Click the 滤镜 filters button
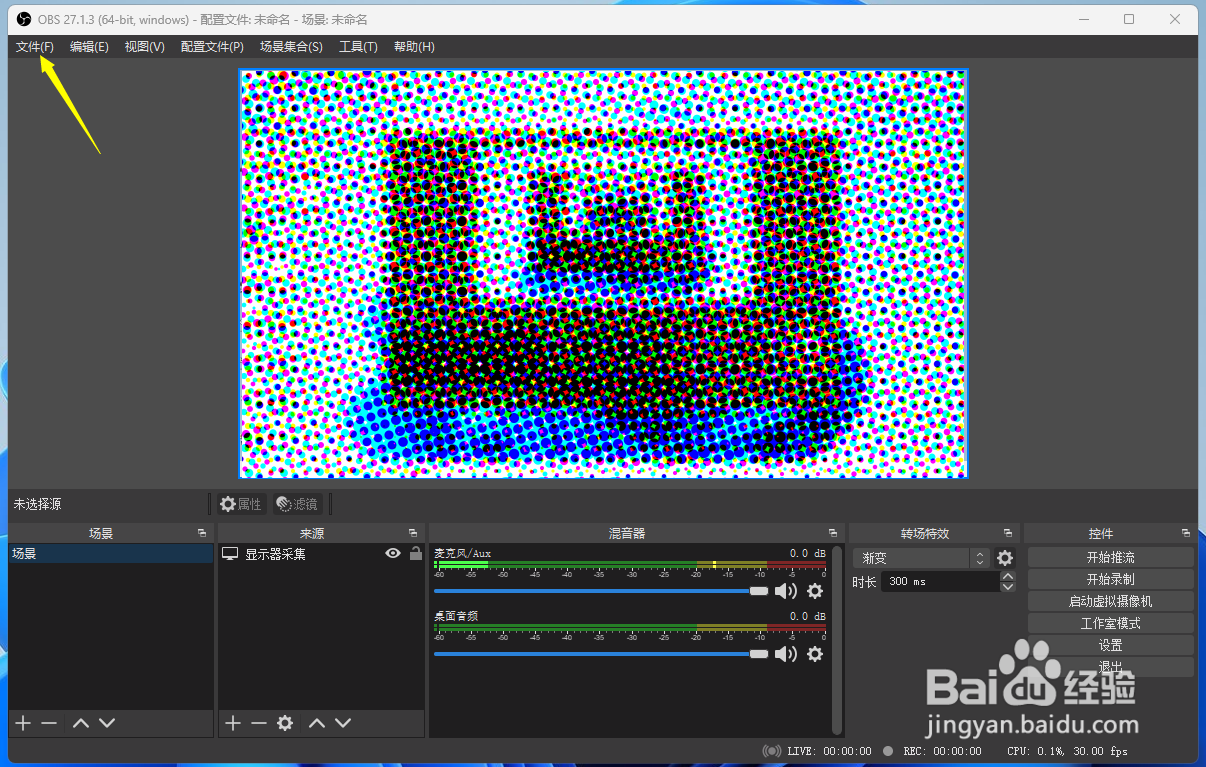Viewport: 1206px width, 767px height. (x=297, y=504)
